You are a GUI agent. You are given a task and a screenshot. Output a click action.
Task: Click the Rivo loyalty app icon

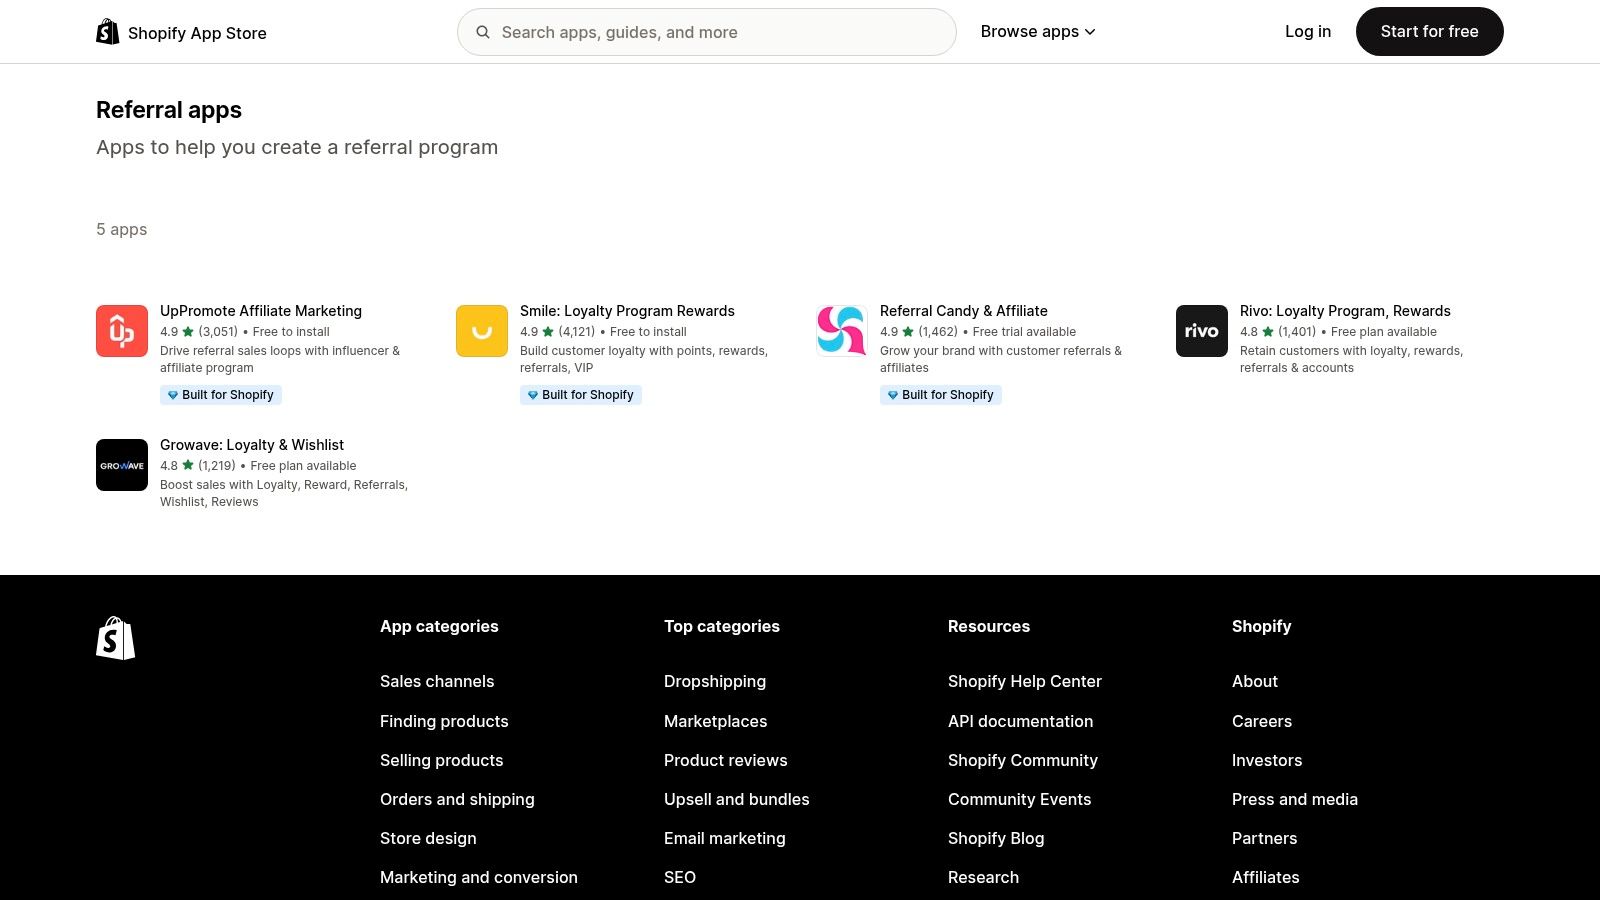tap(1201, 331)
